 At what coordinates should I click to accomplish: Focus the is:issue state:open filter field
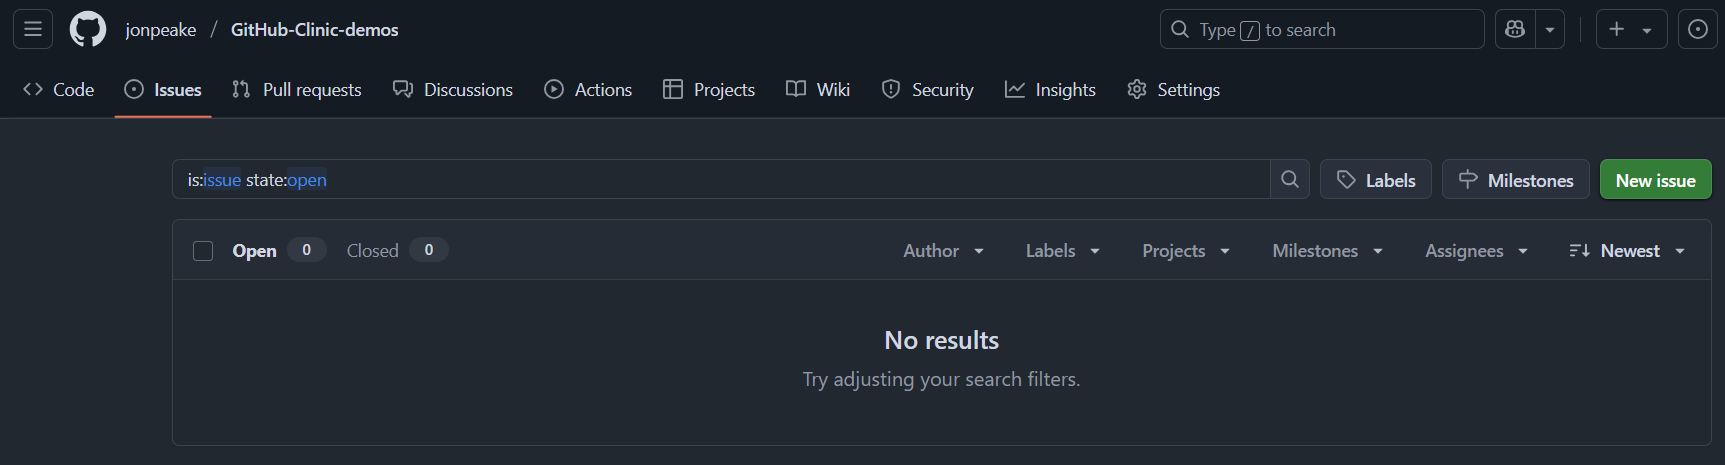(721, 179)
